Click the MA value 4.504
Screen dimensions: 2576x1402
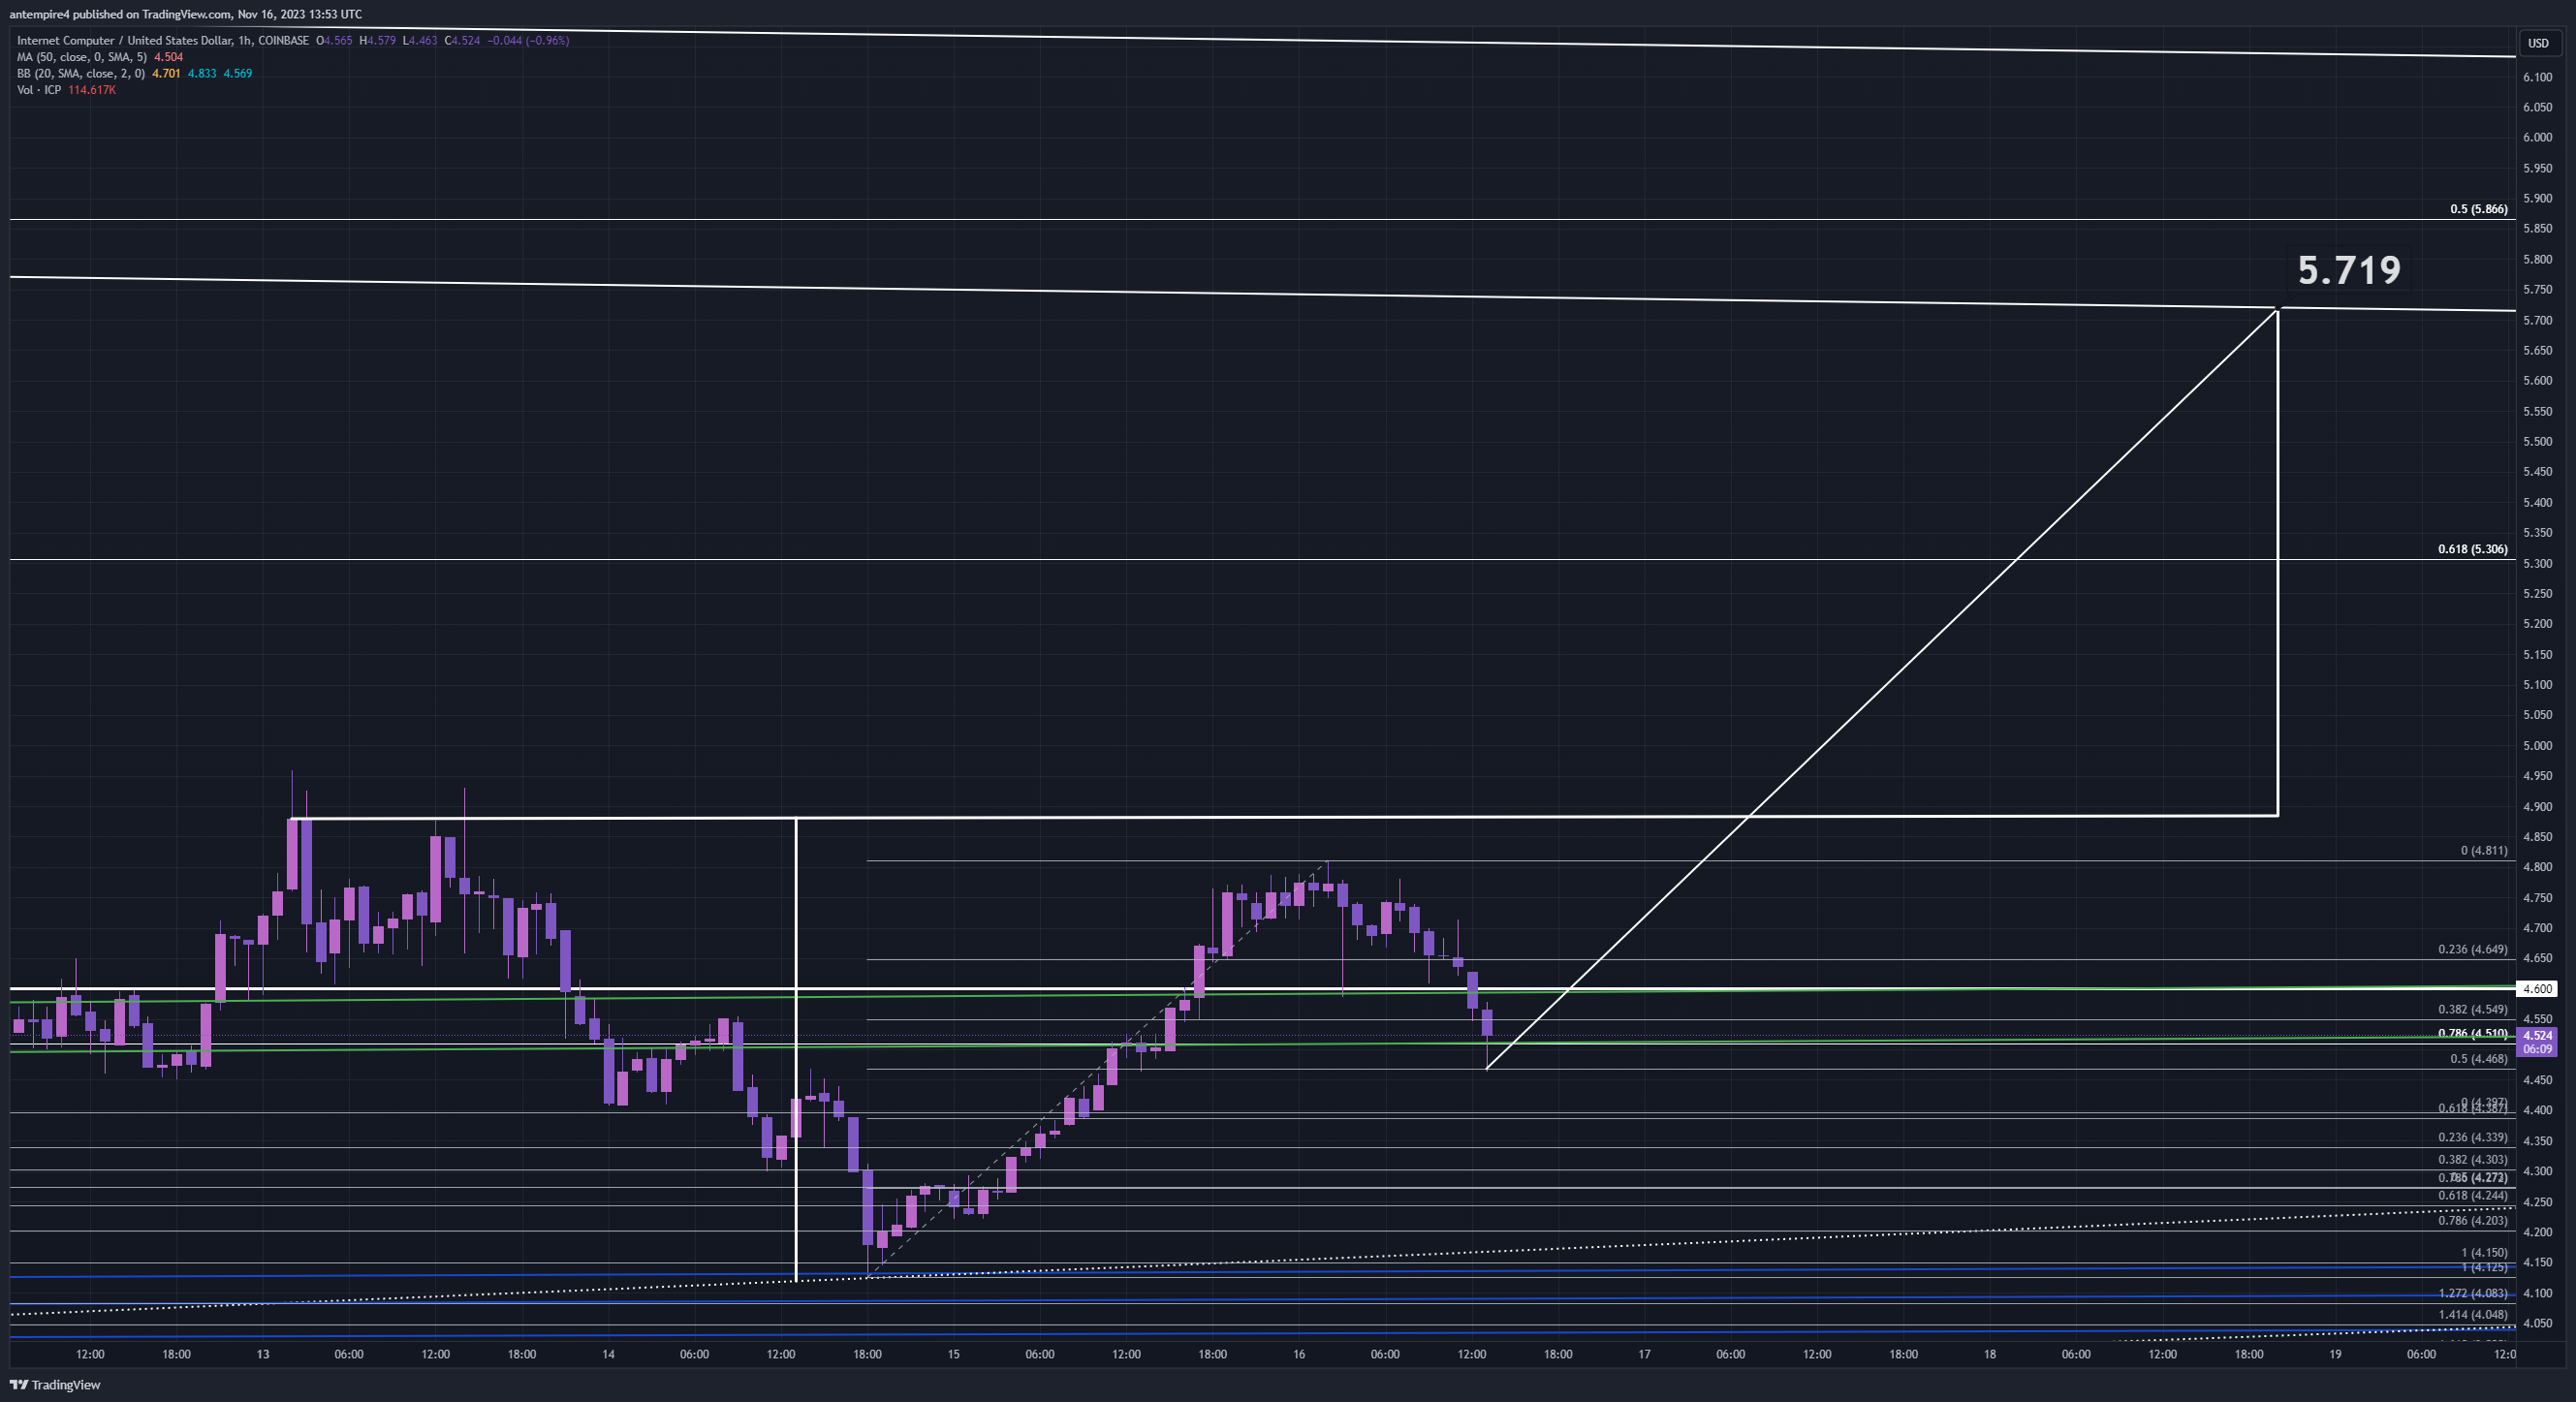point(168,57)
